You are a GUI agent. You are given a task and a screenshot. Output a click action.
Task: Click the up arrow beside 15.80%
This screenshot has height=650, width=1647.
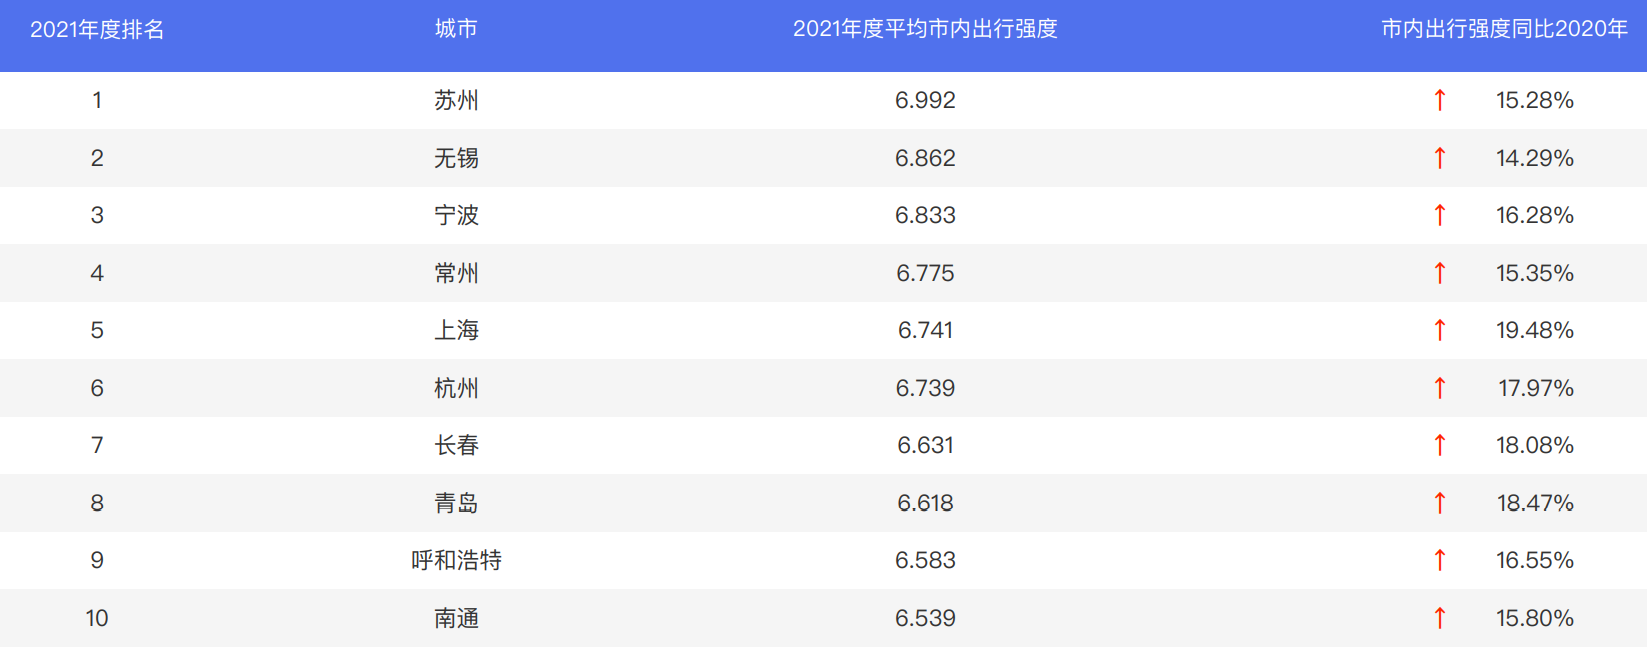coord(1439,618)
